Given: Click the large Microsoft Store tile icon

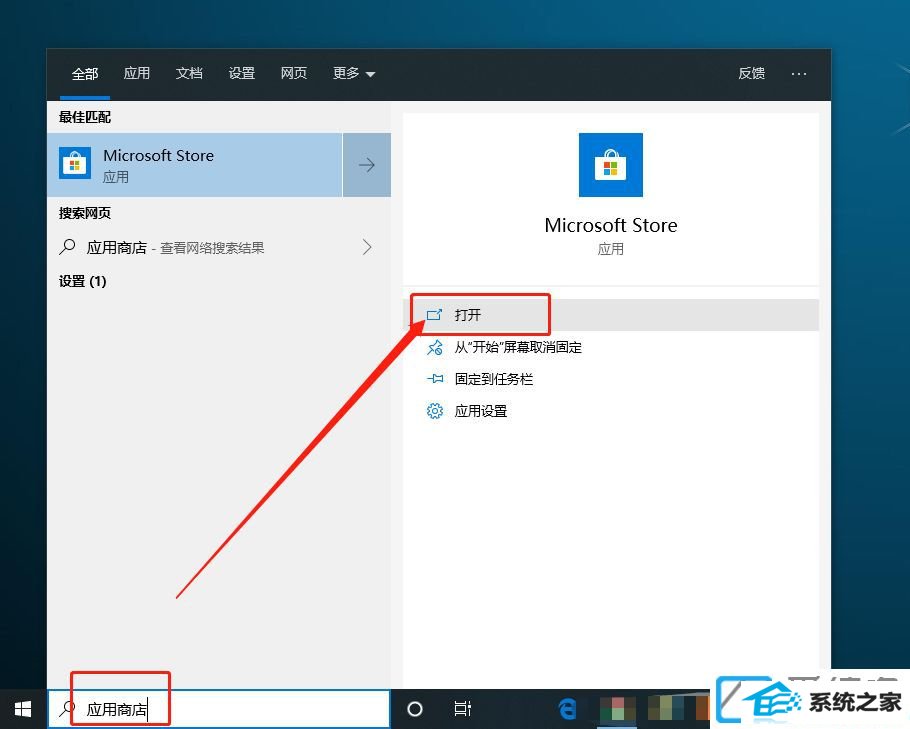Looking at the screenshot, I should pyautogui.click(x=611, y=165).
